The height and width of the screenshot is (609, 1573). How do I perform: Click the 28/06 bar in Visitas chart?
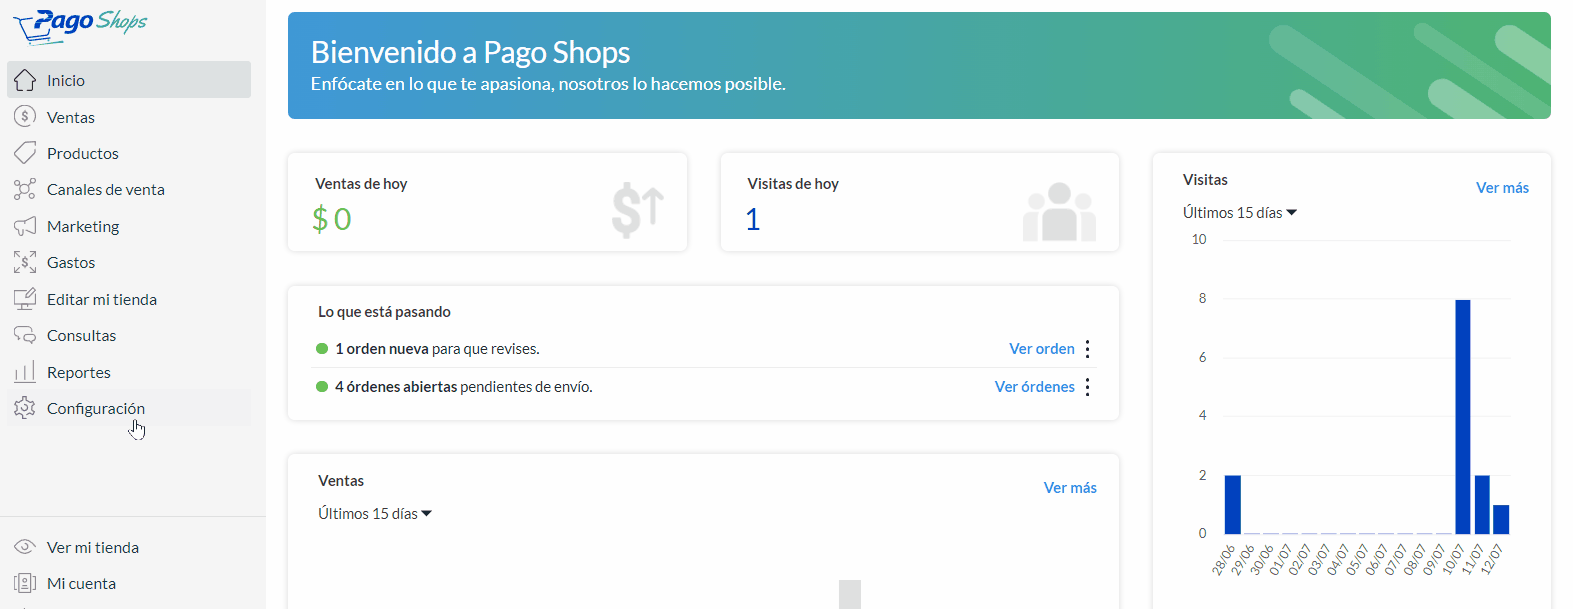1233,505
